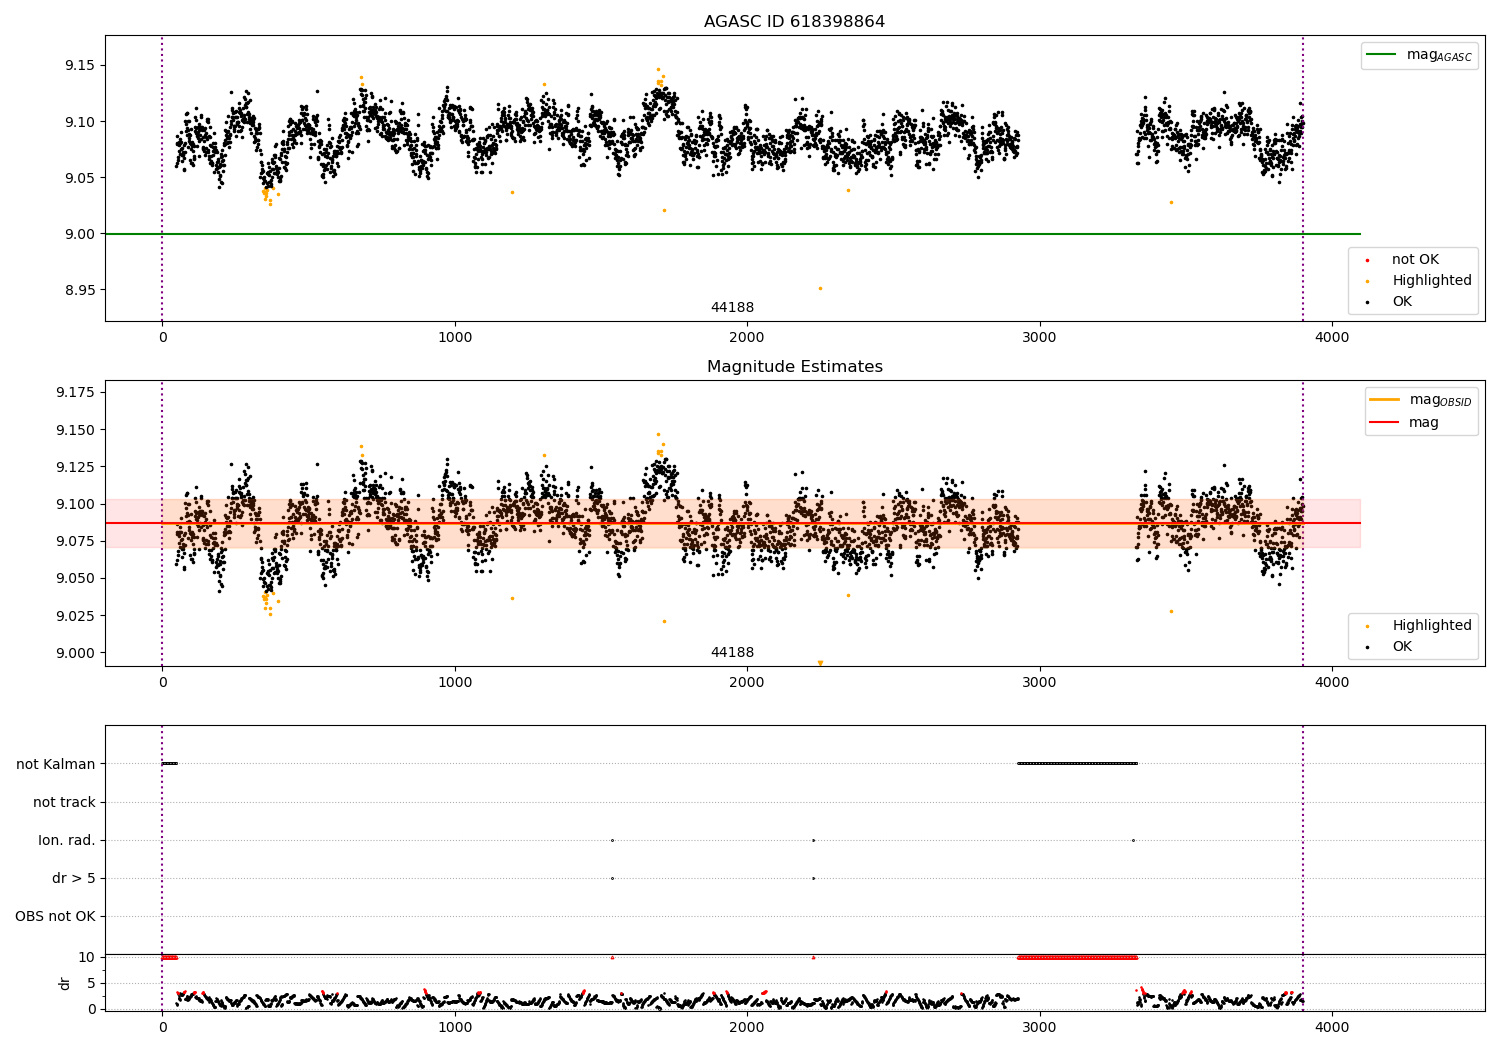1500x1050 pixels.
Task: Click the 'dr' axis label at bottom left
Action: 65,983
